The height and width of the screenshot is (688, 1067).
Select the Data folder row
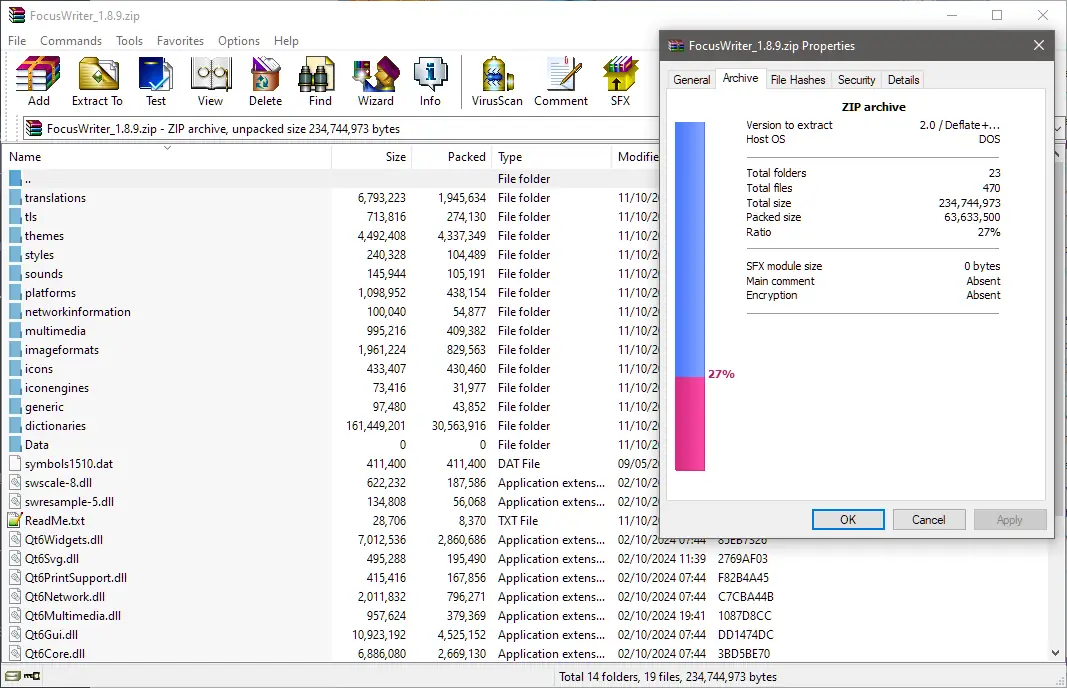(x=331, y=444)
